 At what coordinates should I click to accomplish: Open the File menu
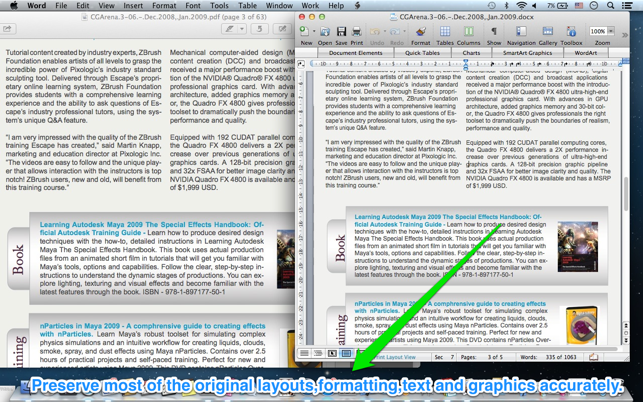tap(61, 6)
